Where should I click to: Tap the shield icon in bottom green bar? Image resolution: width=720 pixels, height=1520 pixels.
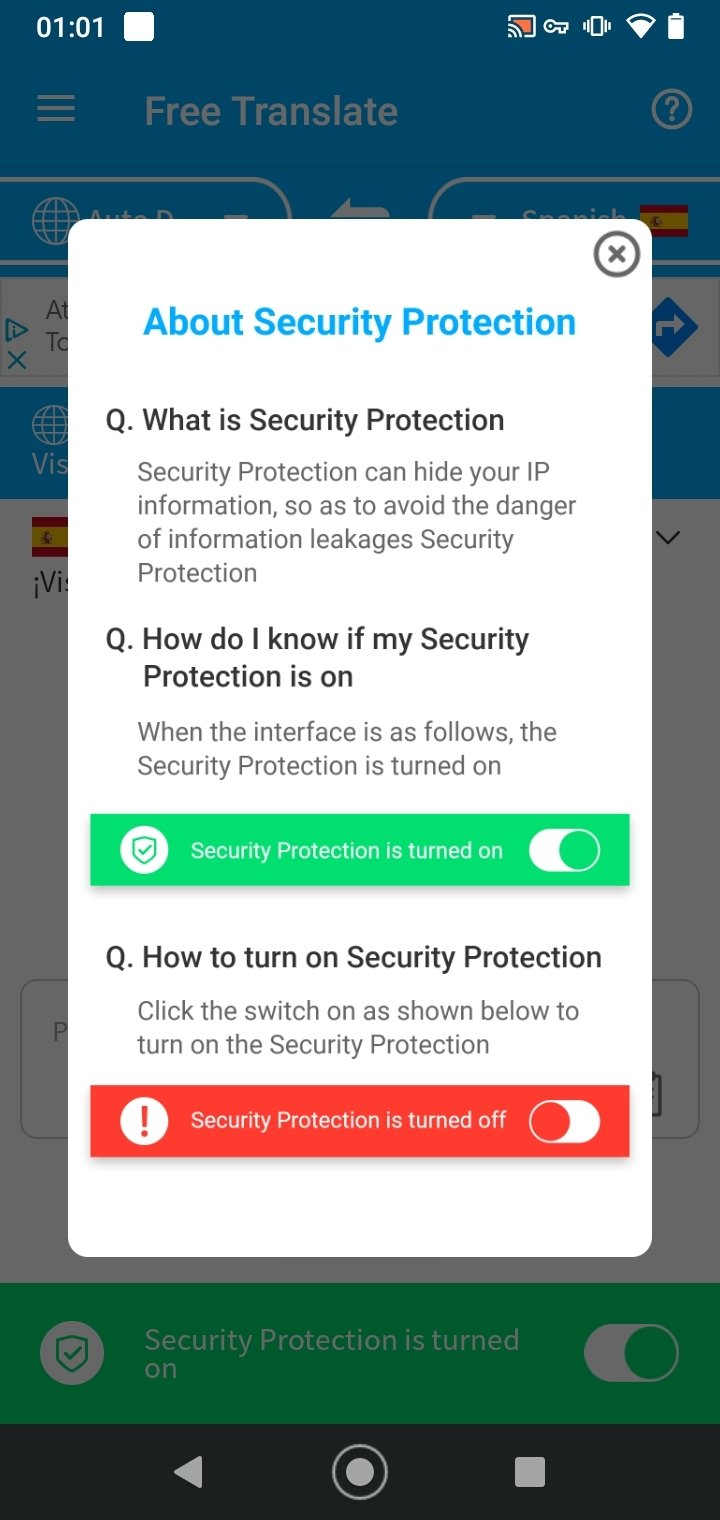click(72, 1353)
